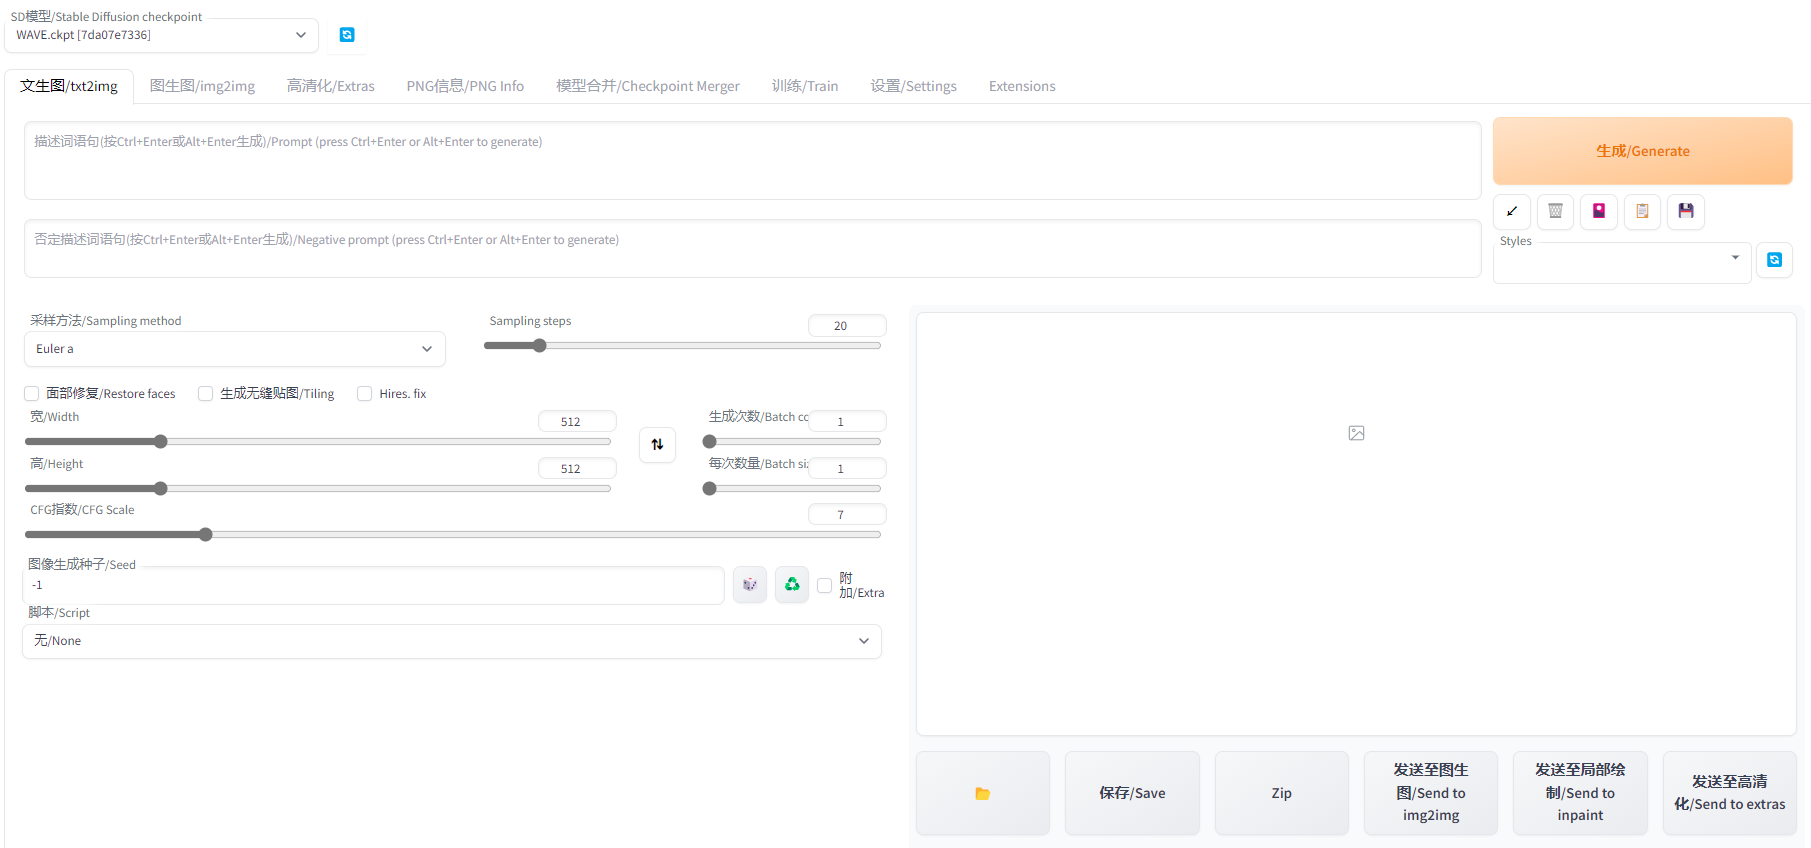Refresh the Stable Diffusion checkpoint list
The height and width of the screenshot is (848, 1811).
(347, 35)
